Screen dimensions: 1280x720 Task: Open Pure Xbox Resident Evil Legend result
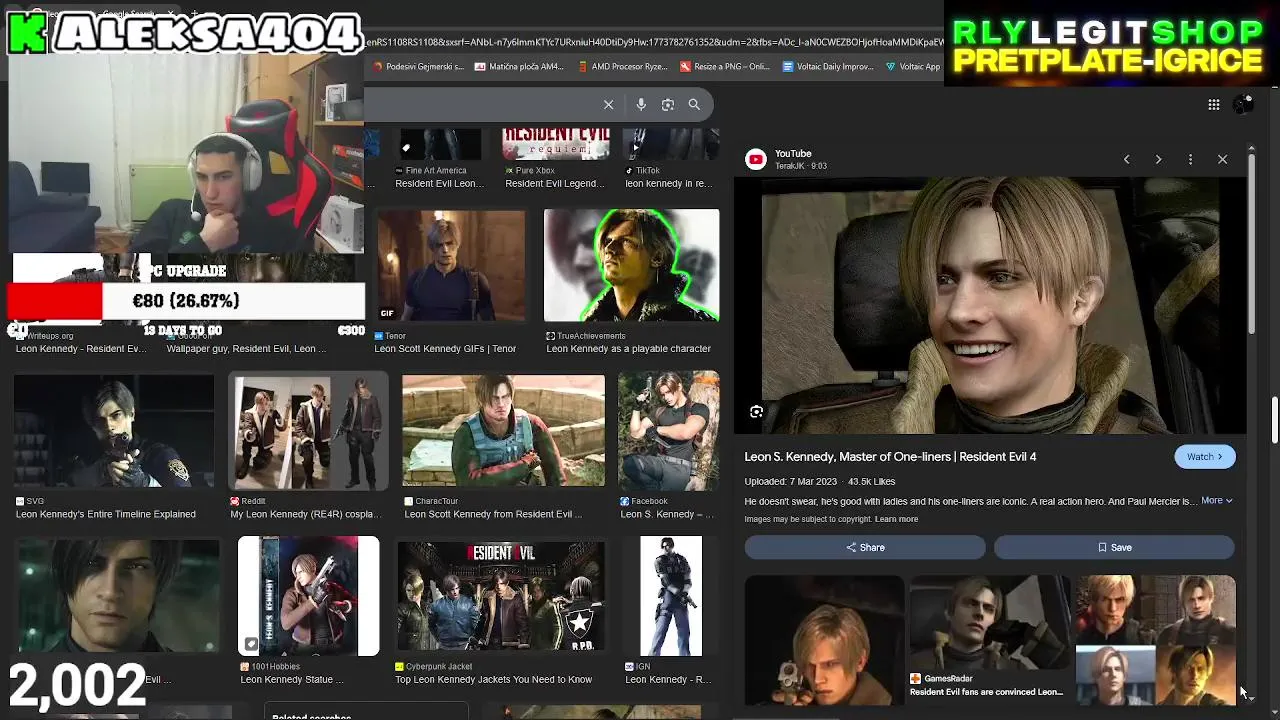(x=556, y=145)
